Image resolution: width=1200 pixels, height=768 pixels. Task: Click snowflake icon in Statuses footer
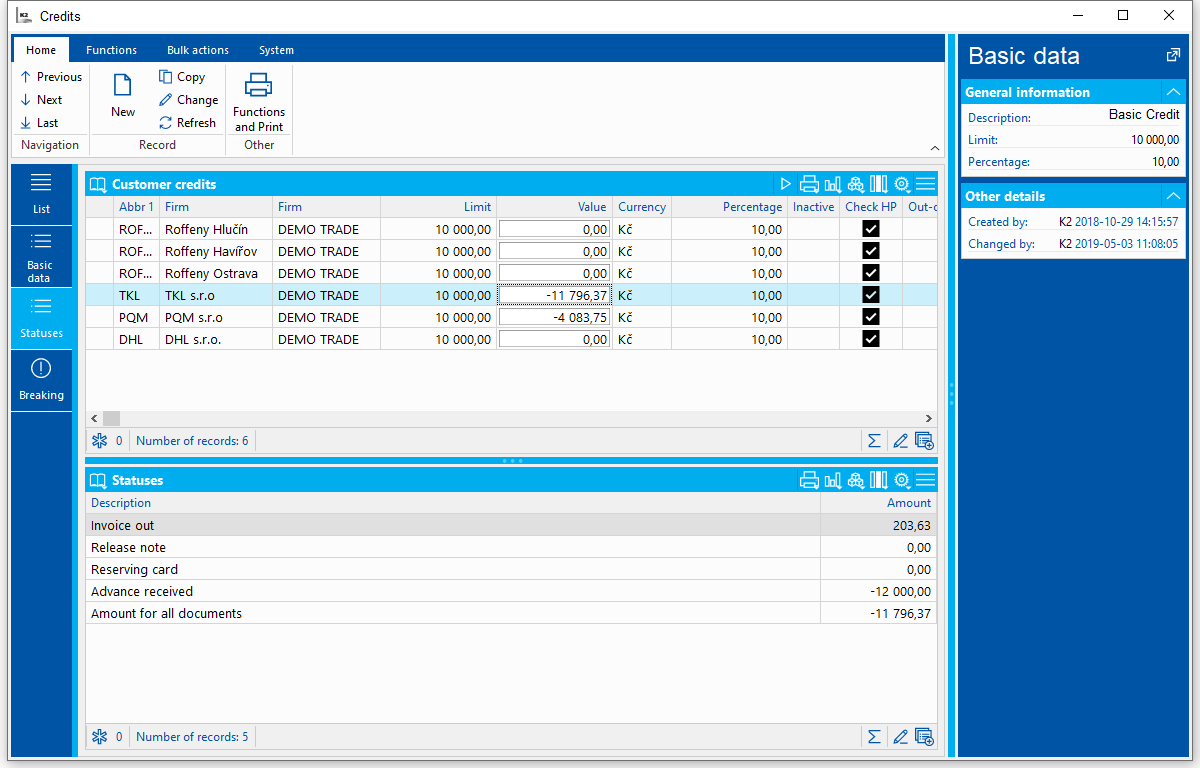coord(99,736)
